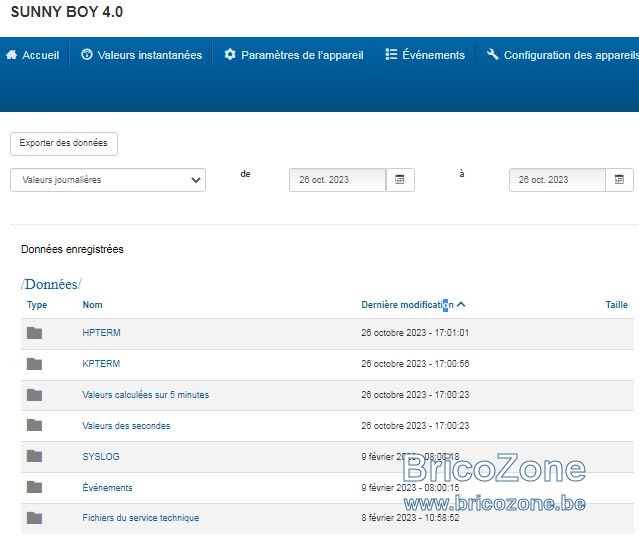The width and height of the screenshot is (639, 547).
Task: Click the 'à' end date input field
Action: [x=557, y=180]
